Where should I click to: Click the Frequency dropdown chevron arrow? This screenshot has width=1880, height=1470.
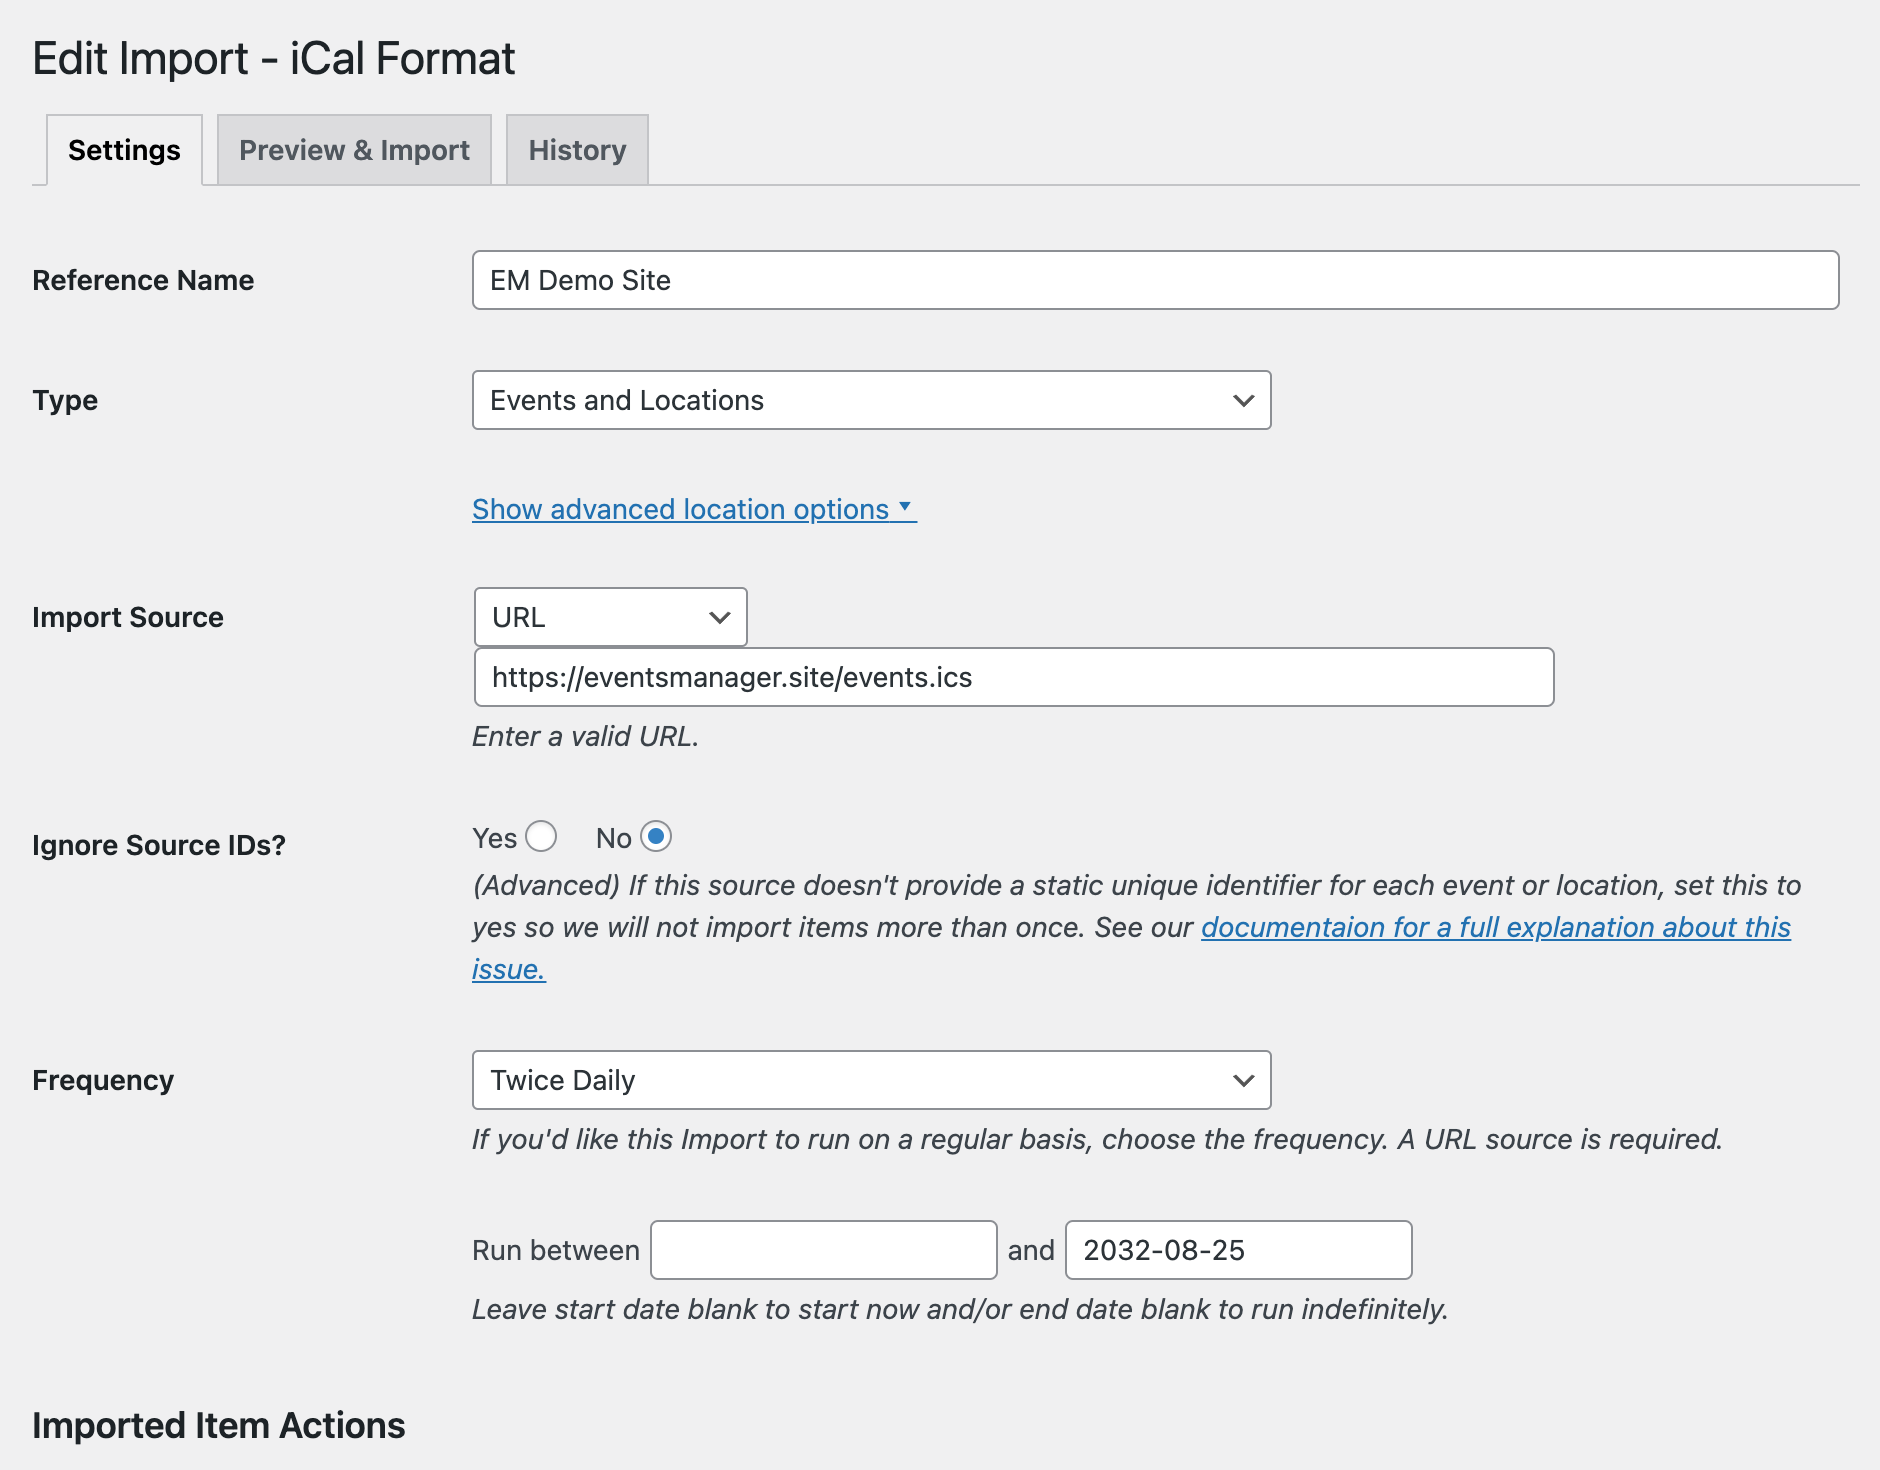point(1243,1080)
